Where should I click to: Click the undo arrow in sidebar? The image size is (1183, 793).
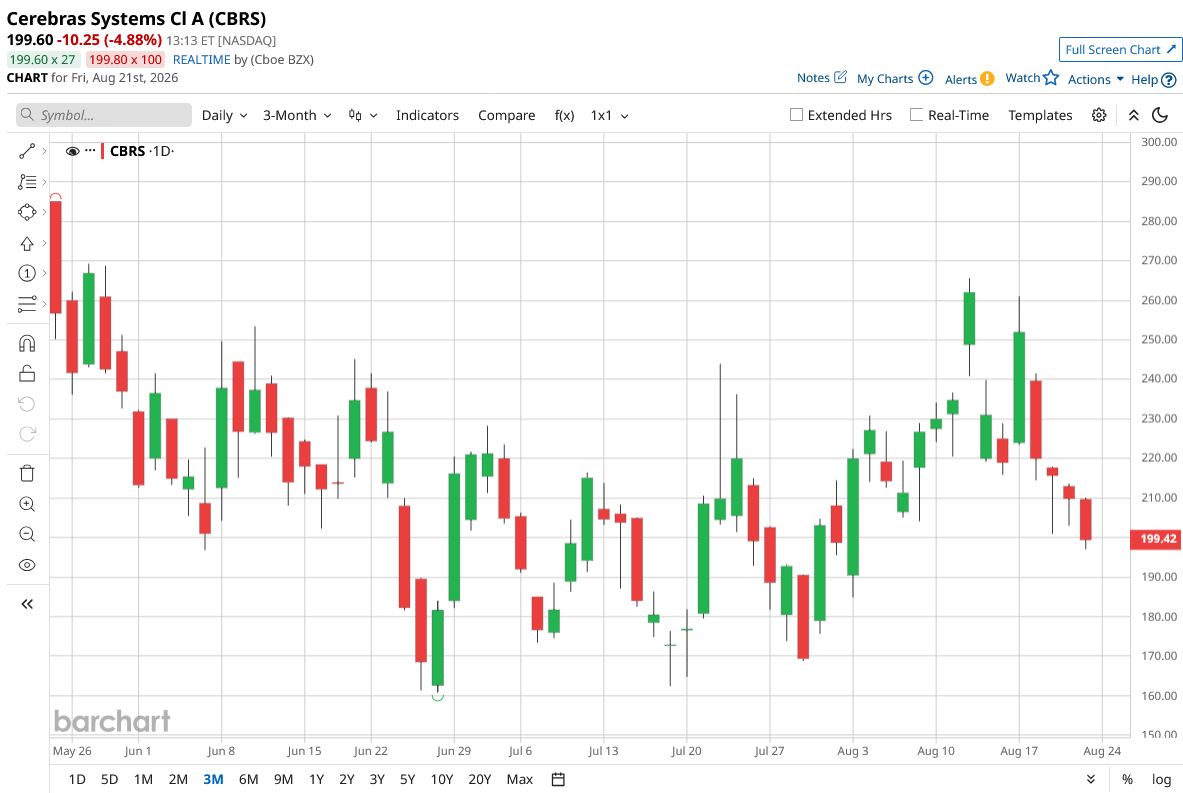pos(27,404)
